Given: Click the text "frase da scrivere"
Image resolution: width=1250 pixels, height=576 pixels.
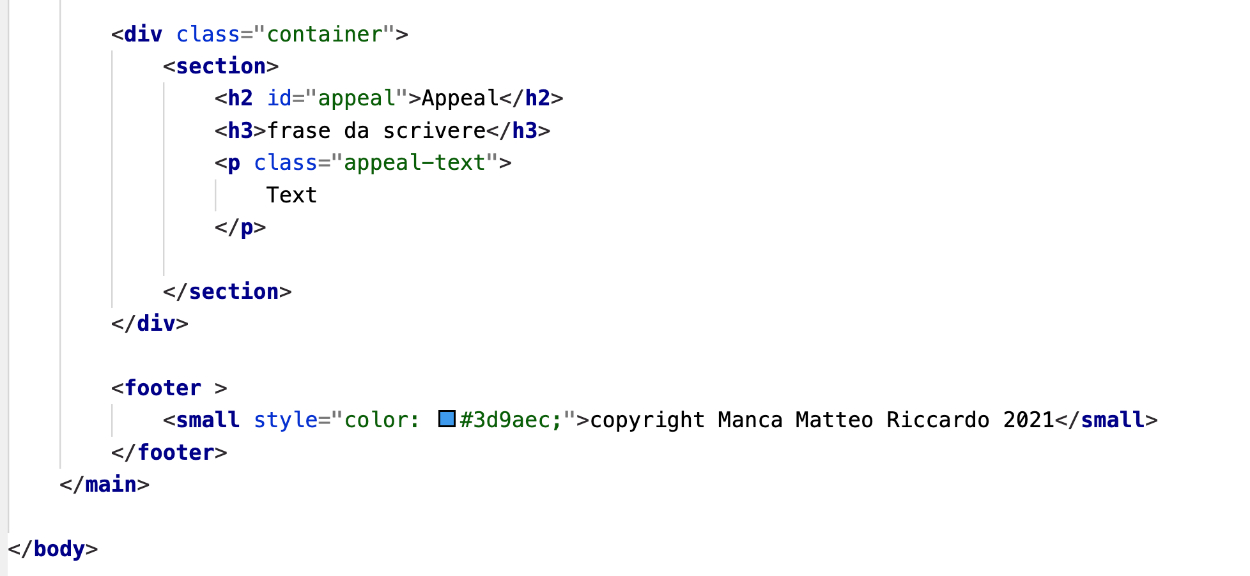Looking at the screenshot, I should [375, 131].
